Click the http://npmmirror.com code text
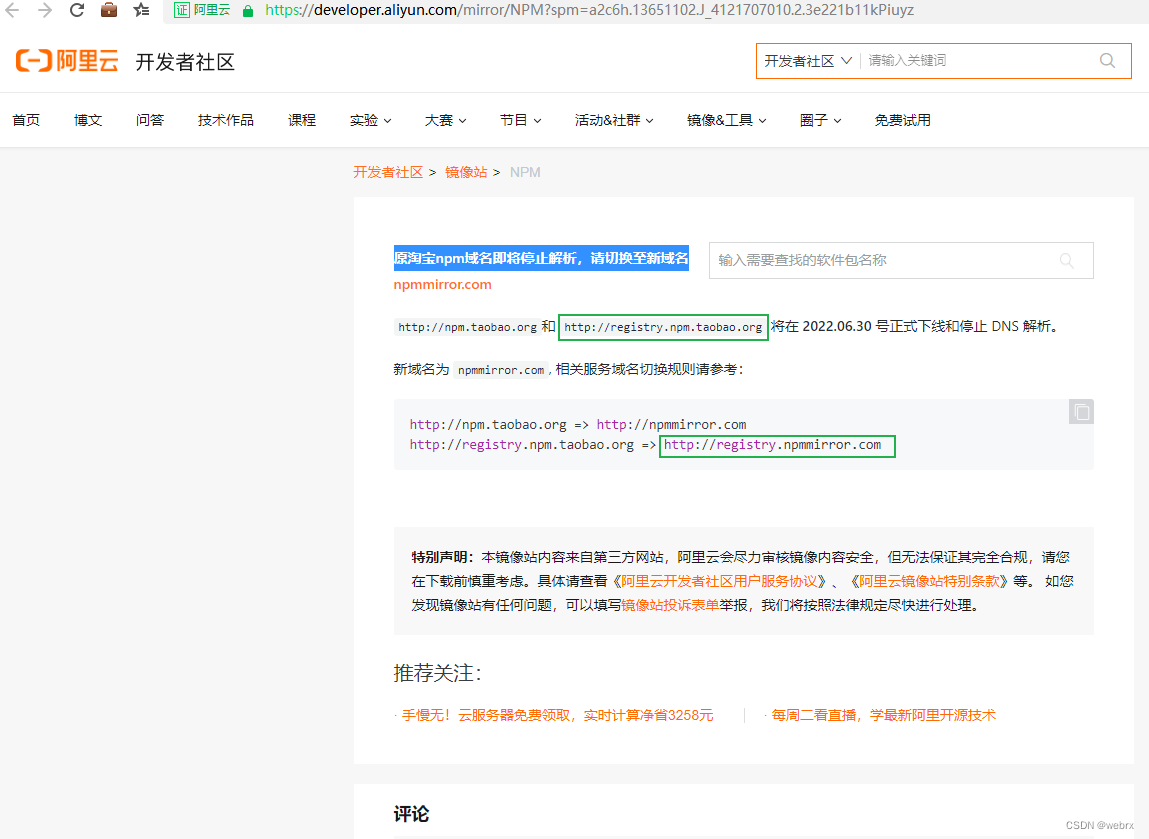The width and height of the screenshot is (1149, 839). pyautogui.click(x=671, y=424)
